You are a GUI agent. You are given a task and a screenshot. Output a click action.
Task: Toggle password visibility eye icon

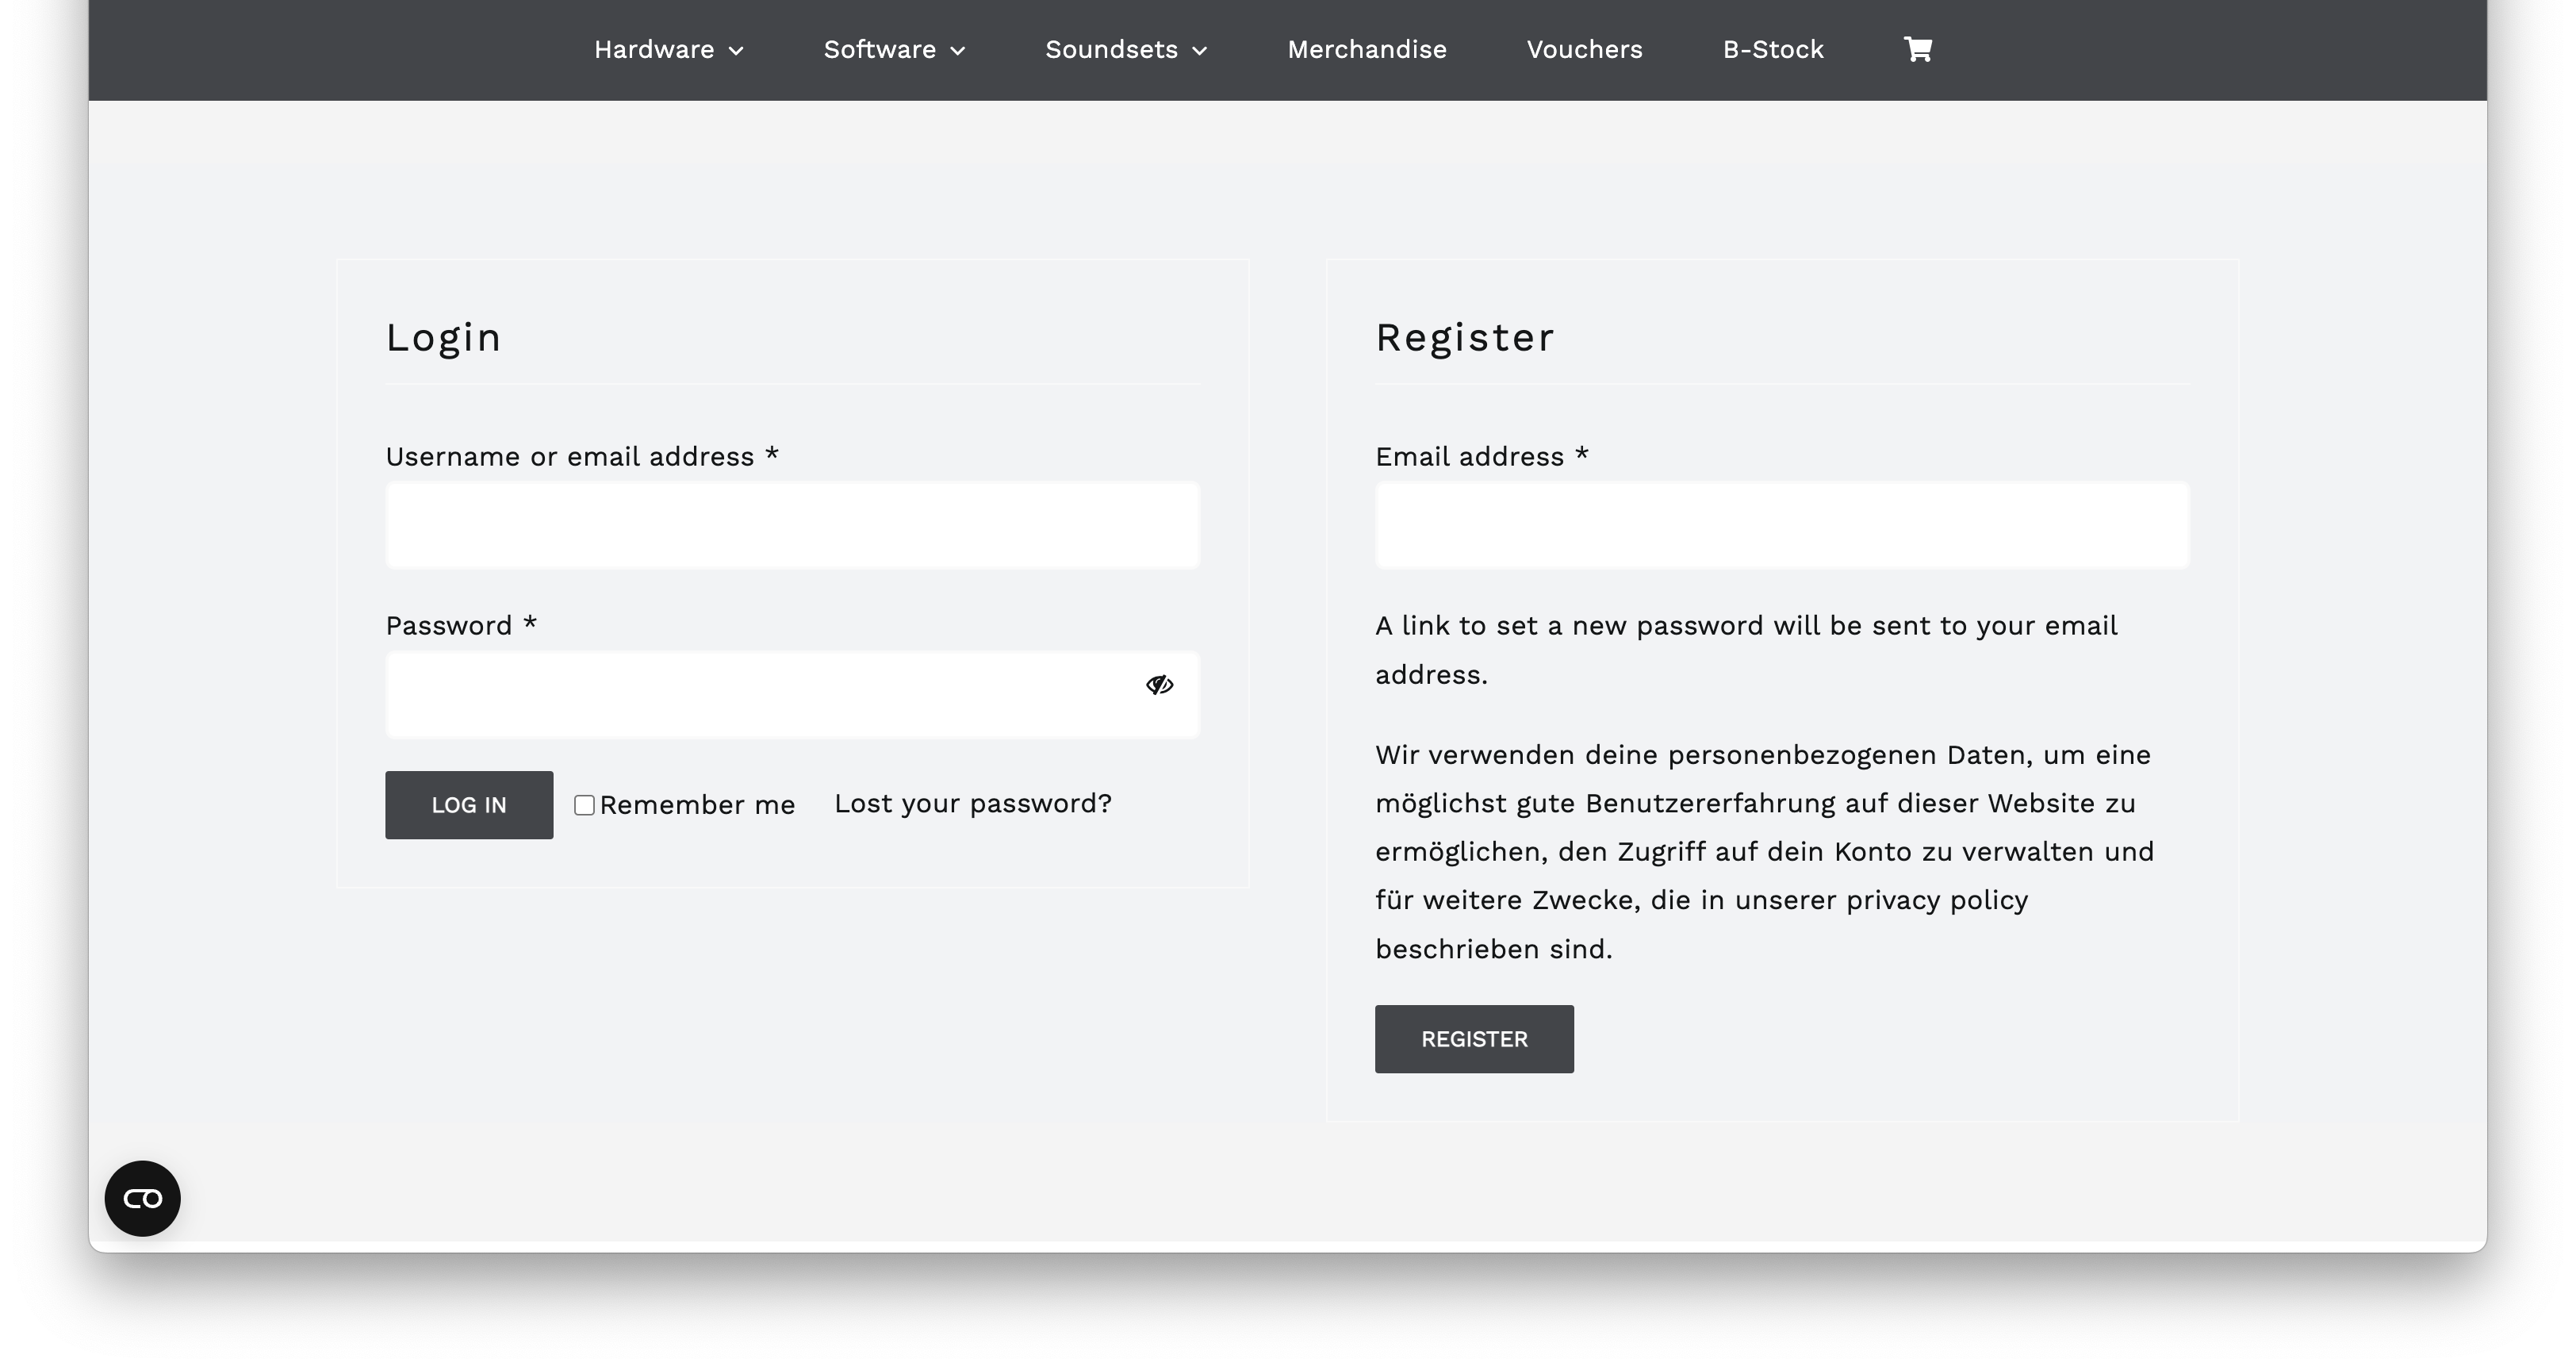[x=1159, y=685]
